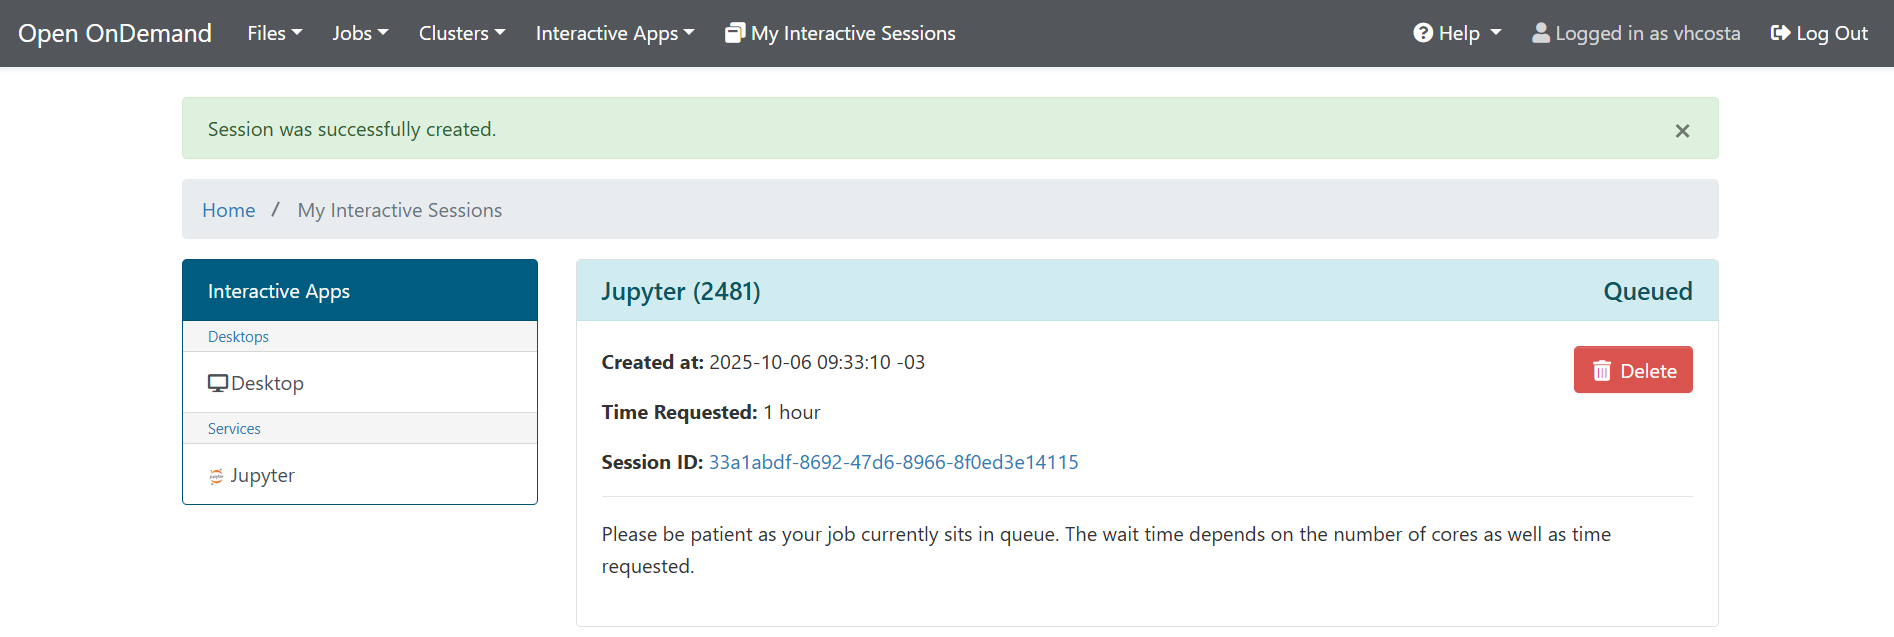Dismiss the session created alert
Screen dimensions: 1894x637
point(1682,130)
